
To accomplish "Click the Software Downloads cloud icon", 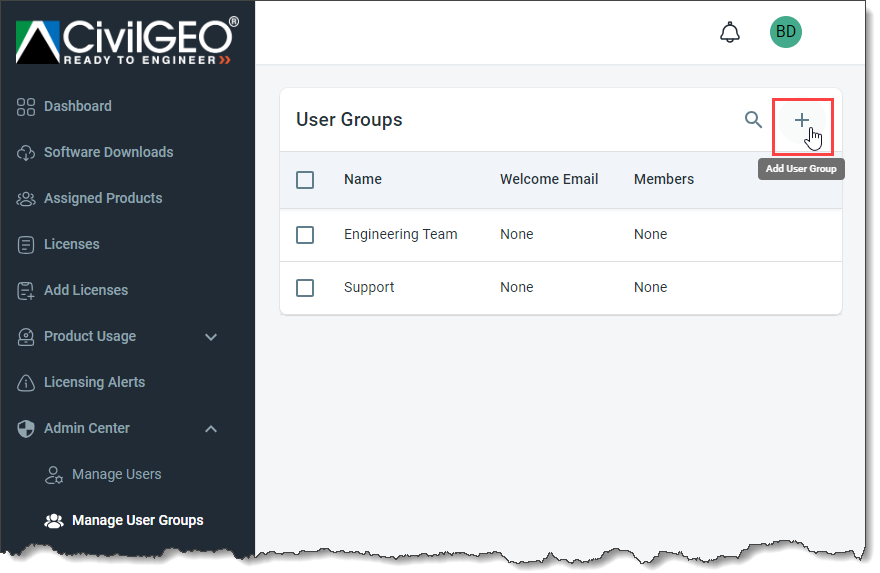I will pos(26,153).
